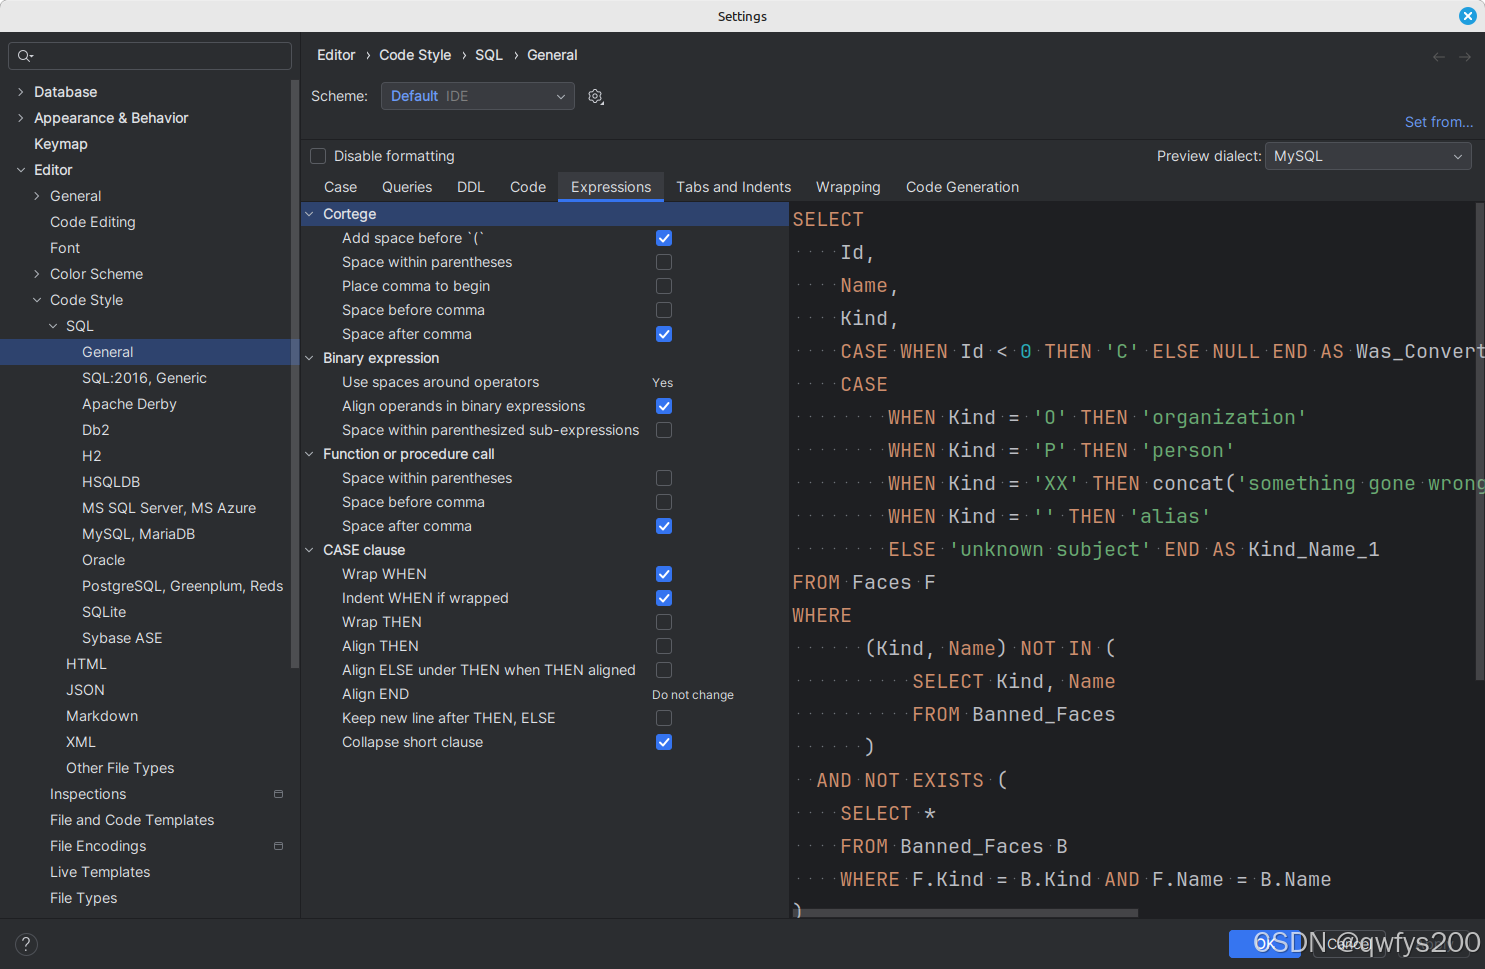This screenshot has height=969, width=1485.
Task: Open File and Code Templates page
Action: pyautogui.click(x=132, y=820)
